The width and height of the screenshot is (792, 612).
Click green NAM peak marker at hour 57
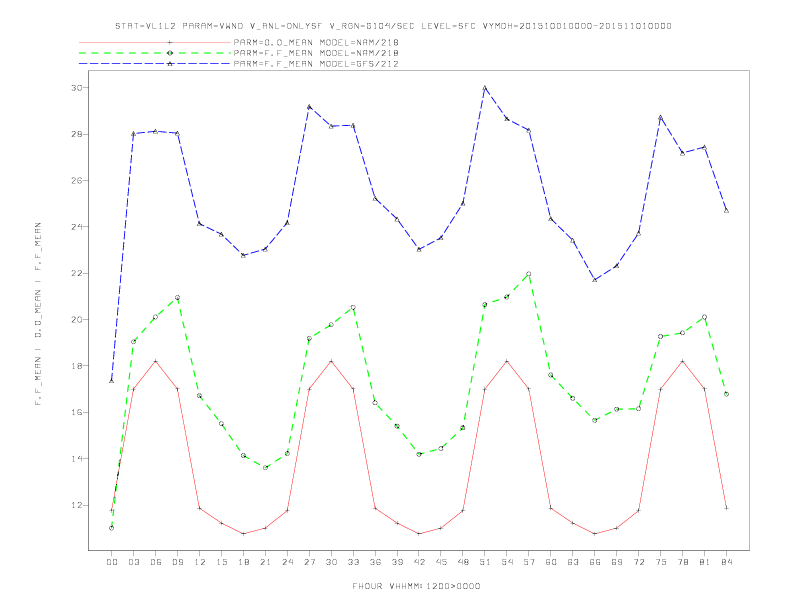click(529, 274)
